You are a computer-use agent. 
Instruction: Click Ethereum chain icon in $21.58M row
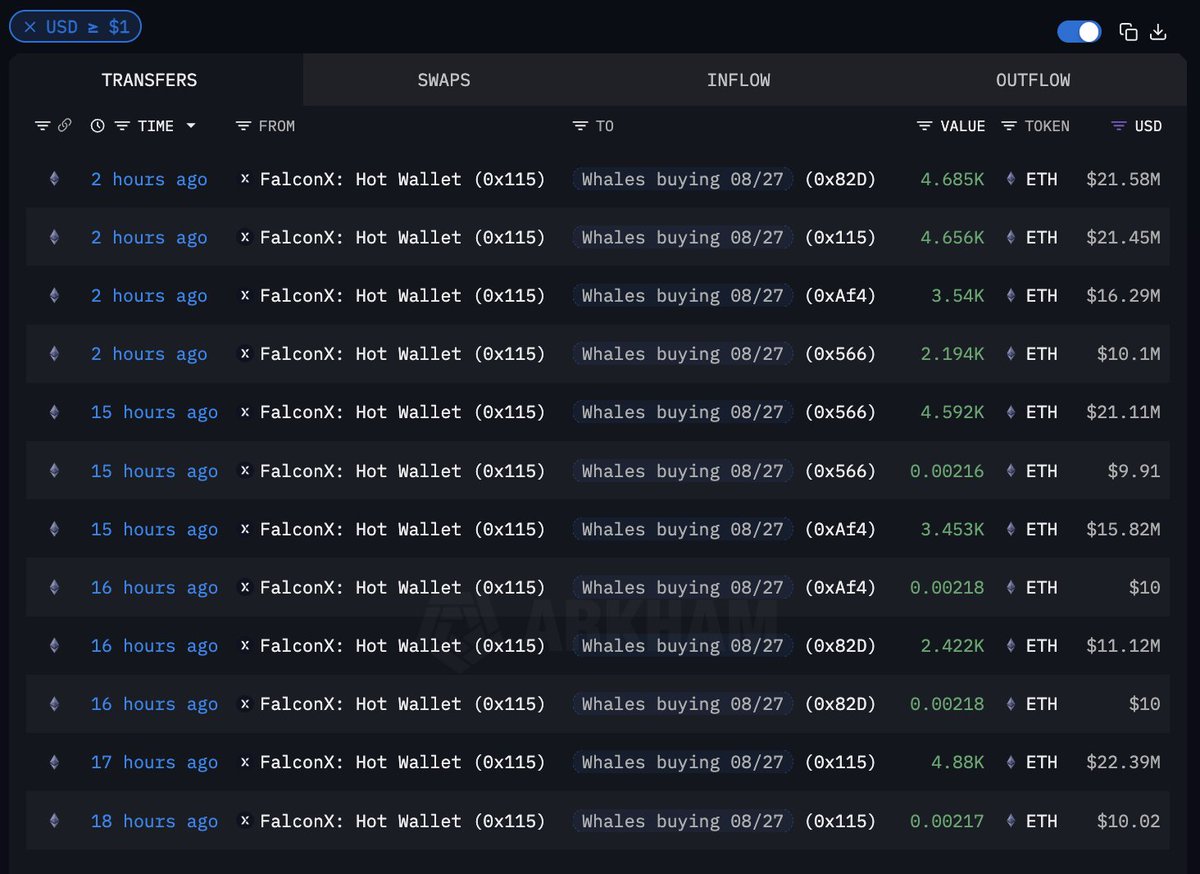point(54,179)
